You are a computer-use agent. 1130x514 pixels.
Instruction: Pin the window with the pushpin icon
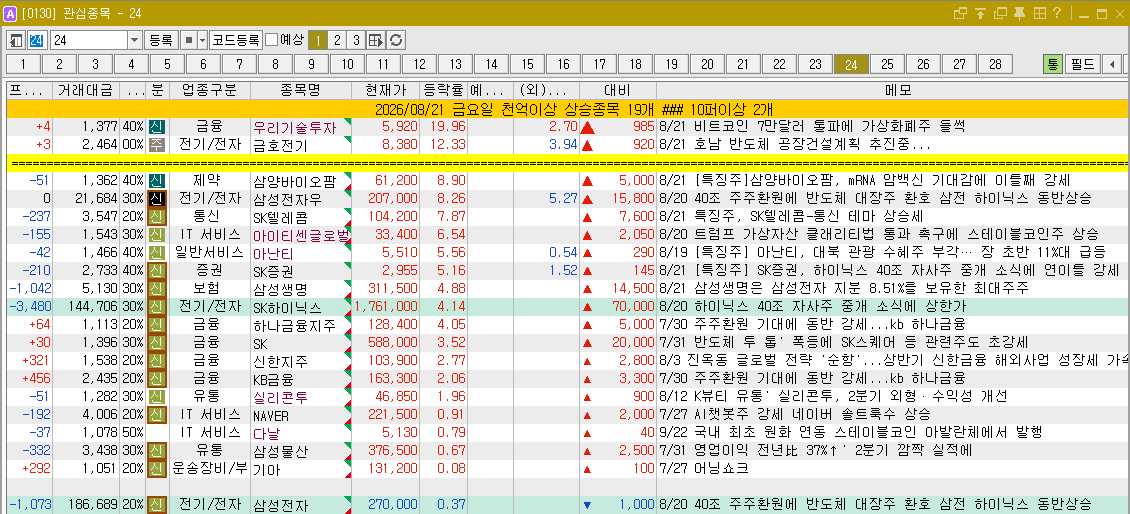tap(1020, 13)
